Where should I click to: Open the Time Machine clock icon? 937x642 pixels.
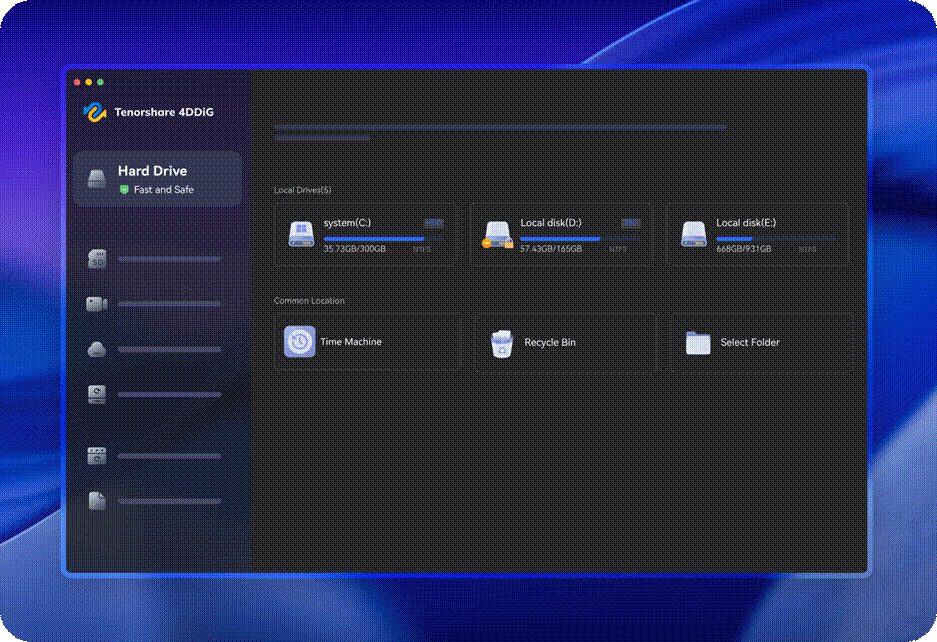pos(299,342)
